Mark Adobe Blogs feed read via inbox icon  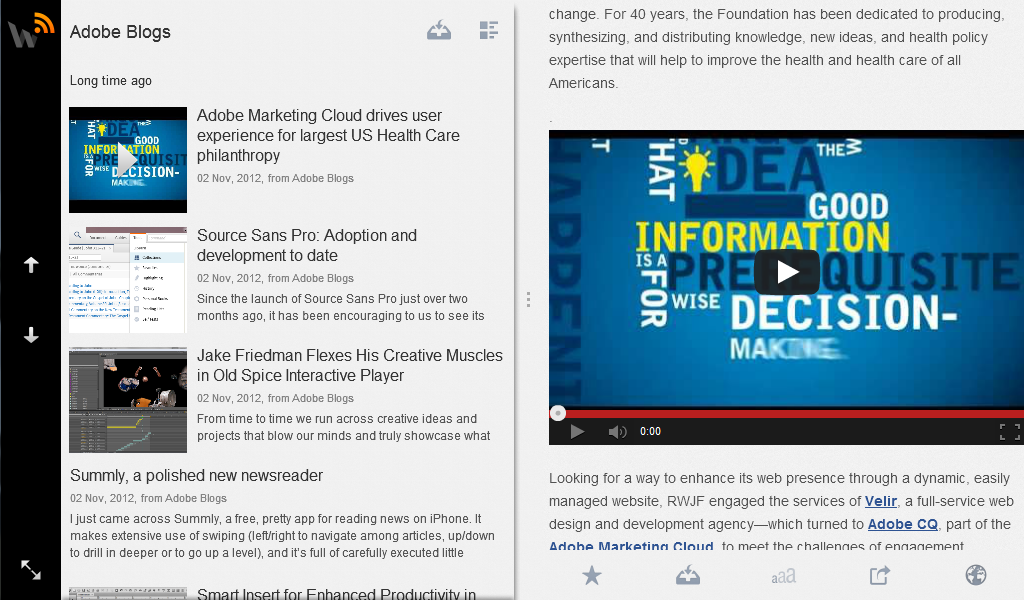click(x=438, y=30)
